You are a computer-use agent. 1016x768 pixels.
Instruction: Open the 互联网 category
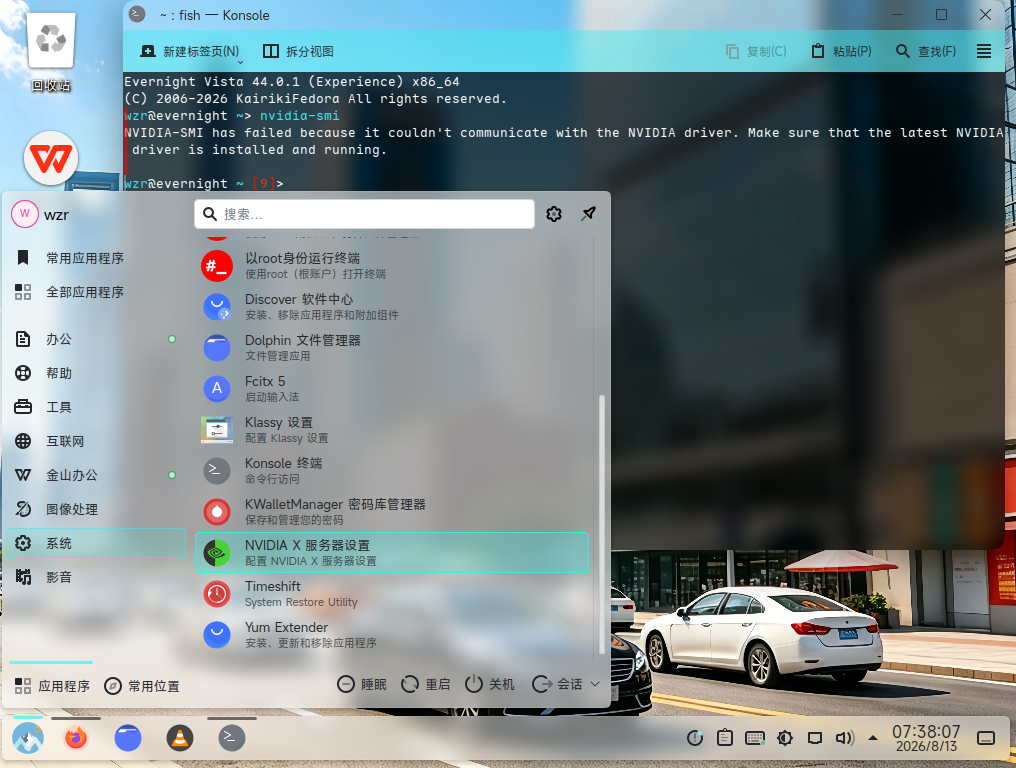click(x=96, y=441)
